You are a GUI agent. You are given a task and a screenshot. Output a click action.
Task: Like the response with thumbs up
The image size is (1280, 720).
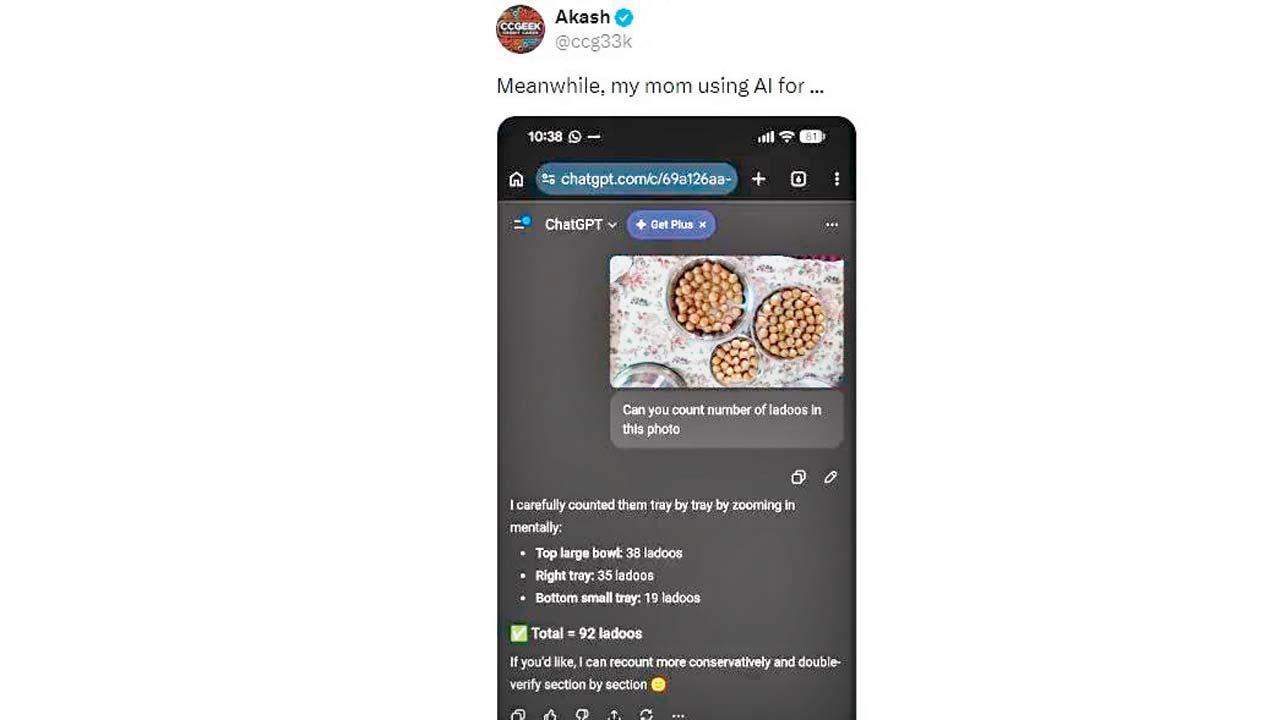click(x=550, y=714)
